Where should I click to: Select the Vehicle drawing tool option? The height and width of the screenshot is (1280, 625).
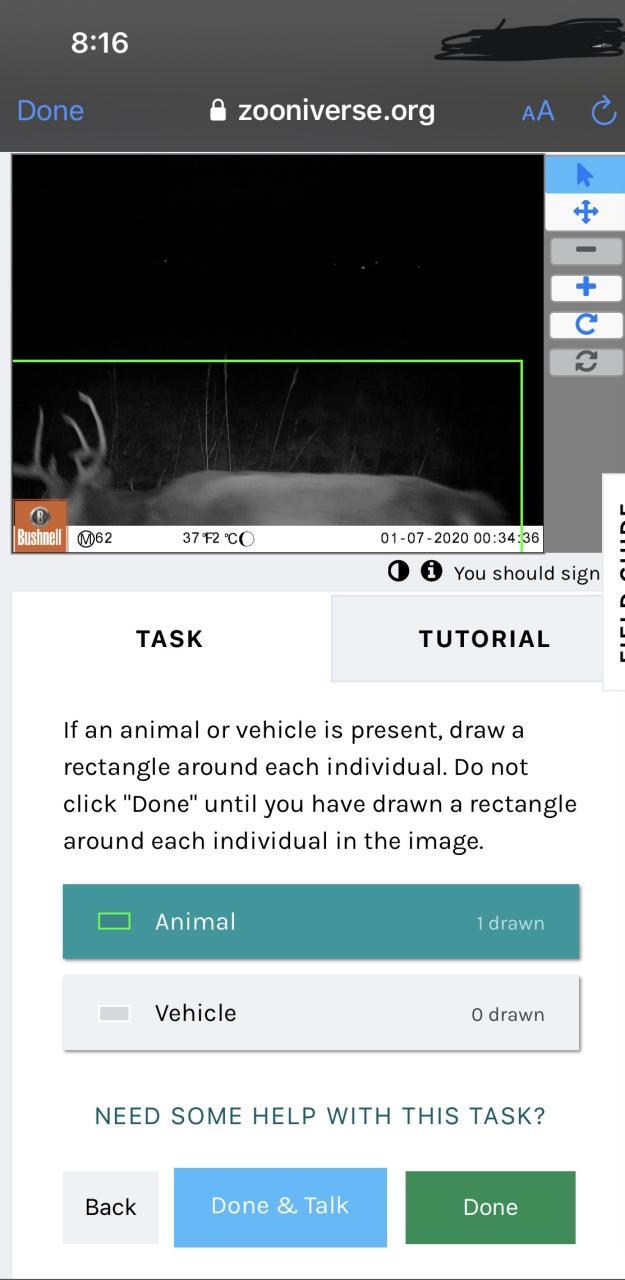pos(321,1013)
